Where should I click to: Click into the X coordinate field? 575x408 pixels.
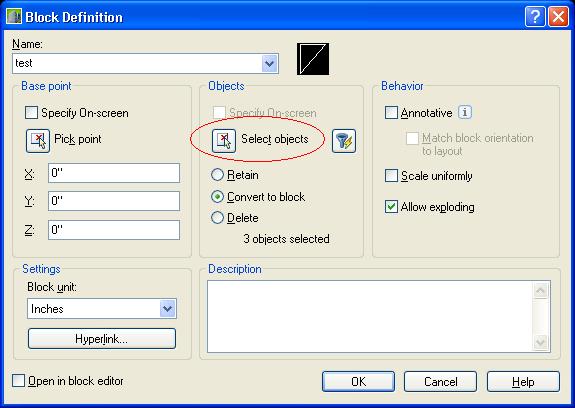114,173
